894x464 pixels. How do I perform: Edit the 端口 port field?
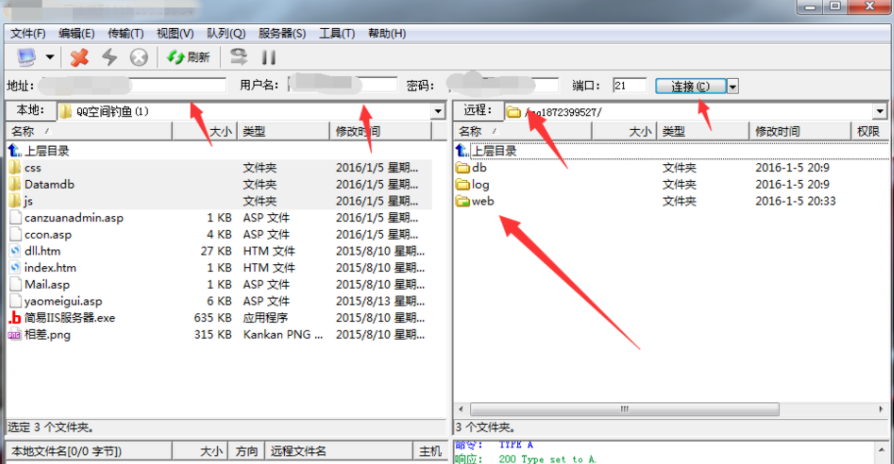(x=629, y=86)
